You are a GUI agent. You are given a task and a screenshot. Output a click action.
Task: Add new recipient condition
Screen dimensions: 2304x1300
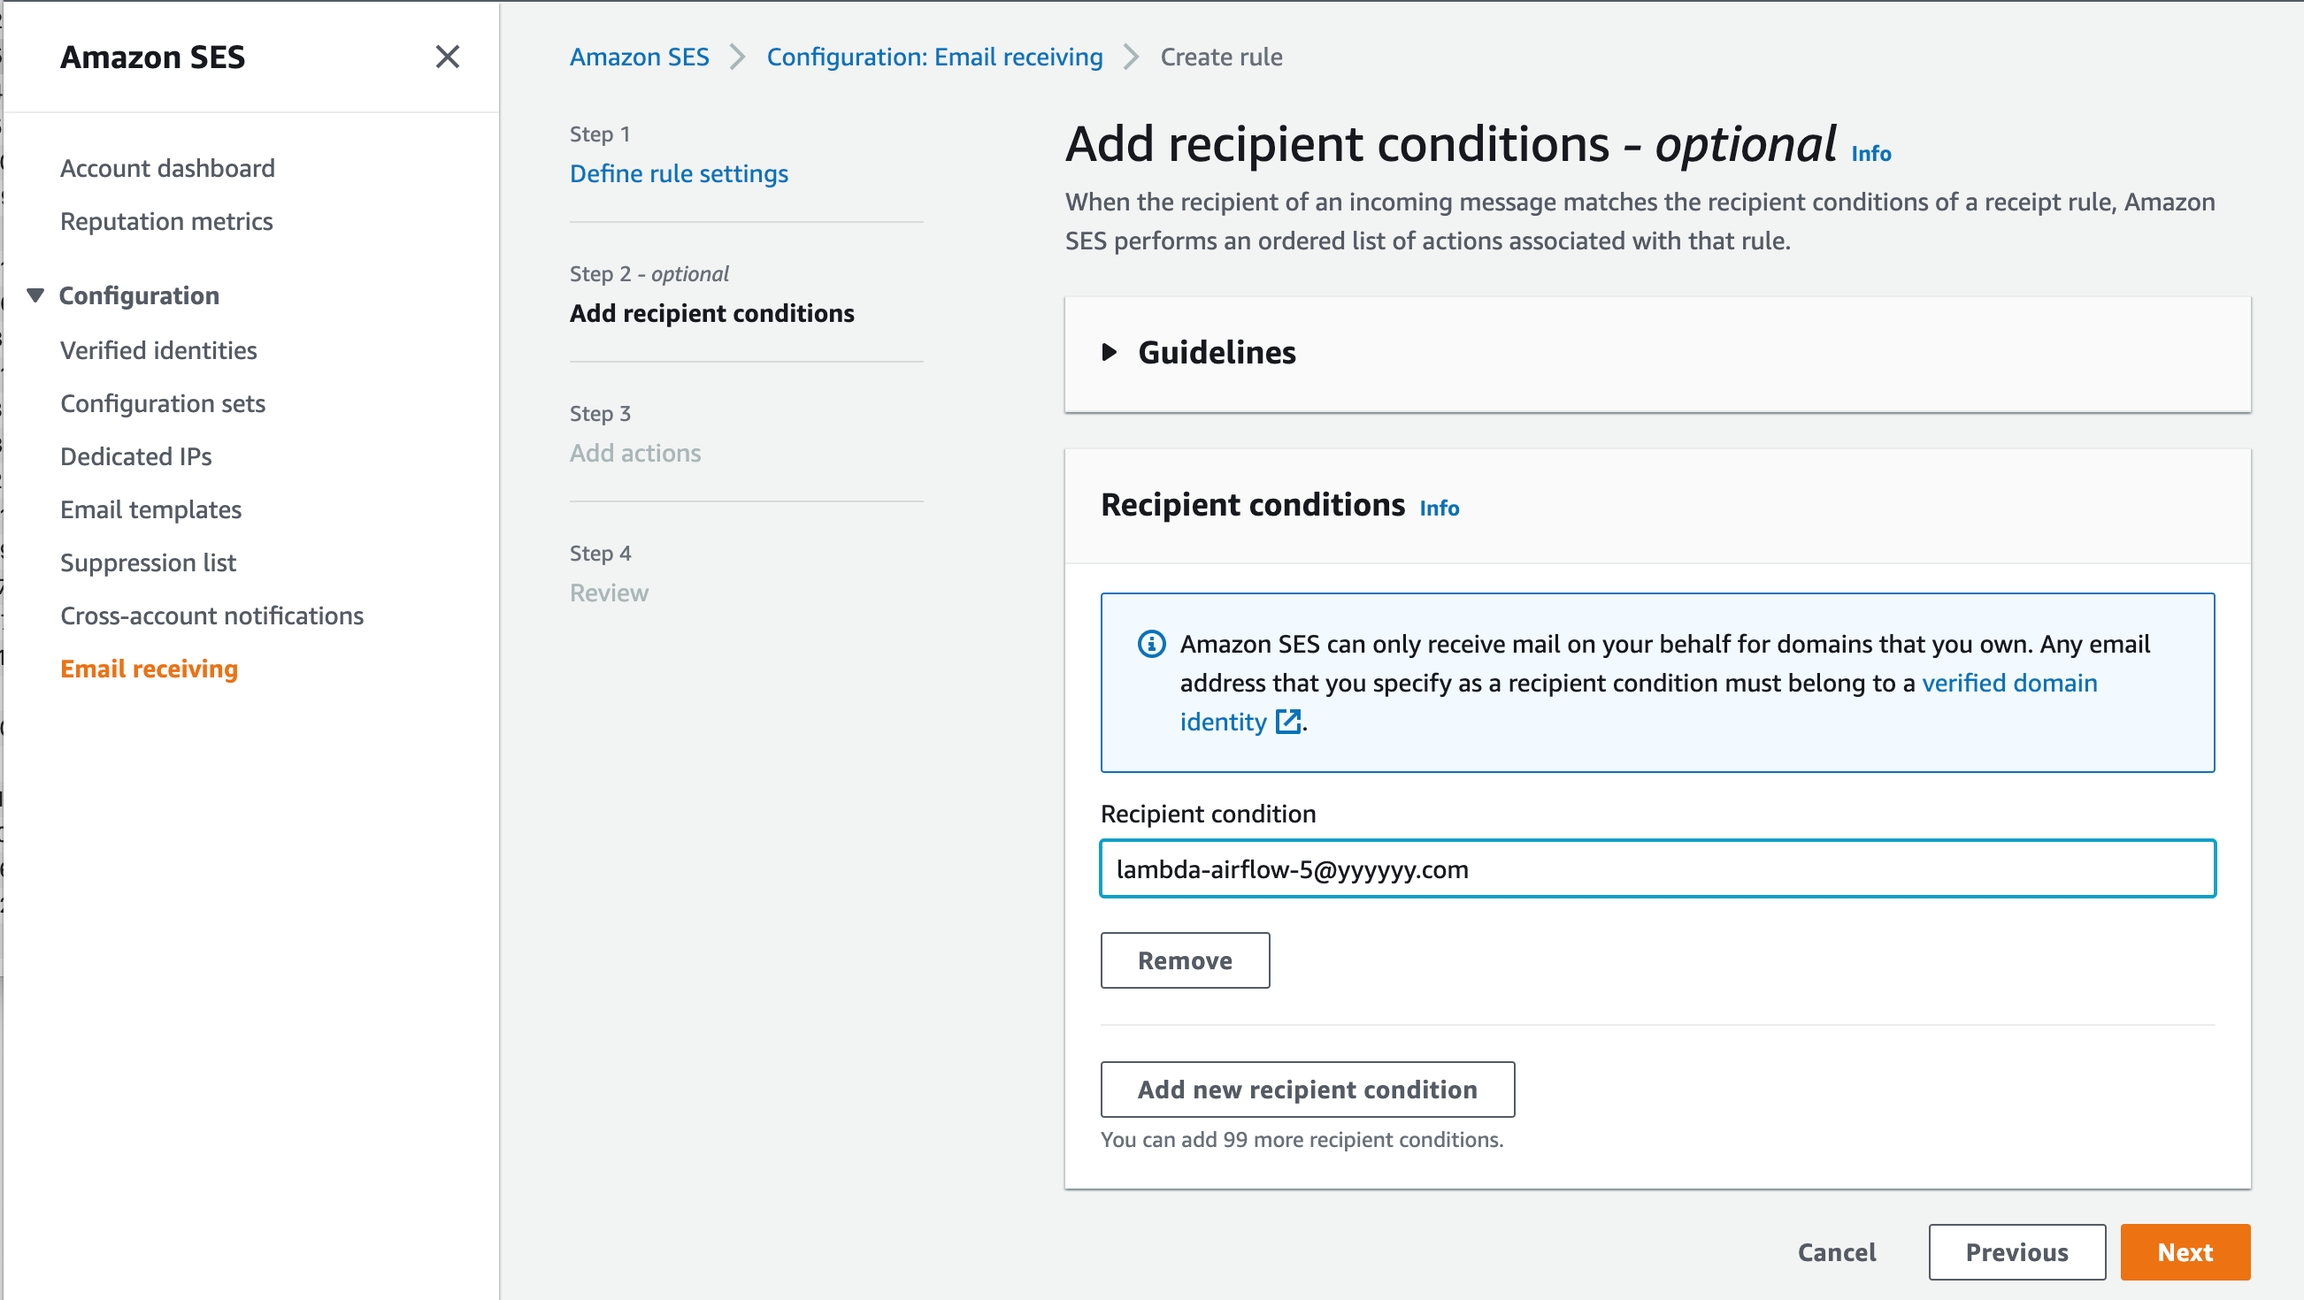(1306, 1089)
